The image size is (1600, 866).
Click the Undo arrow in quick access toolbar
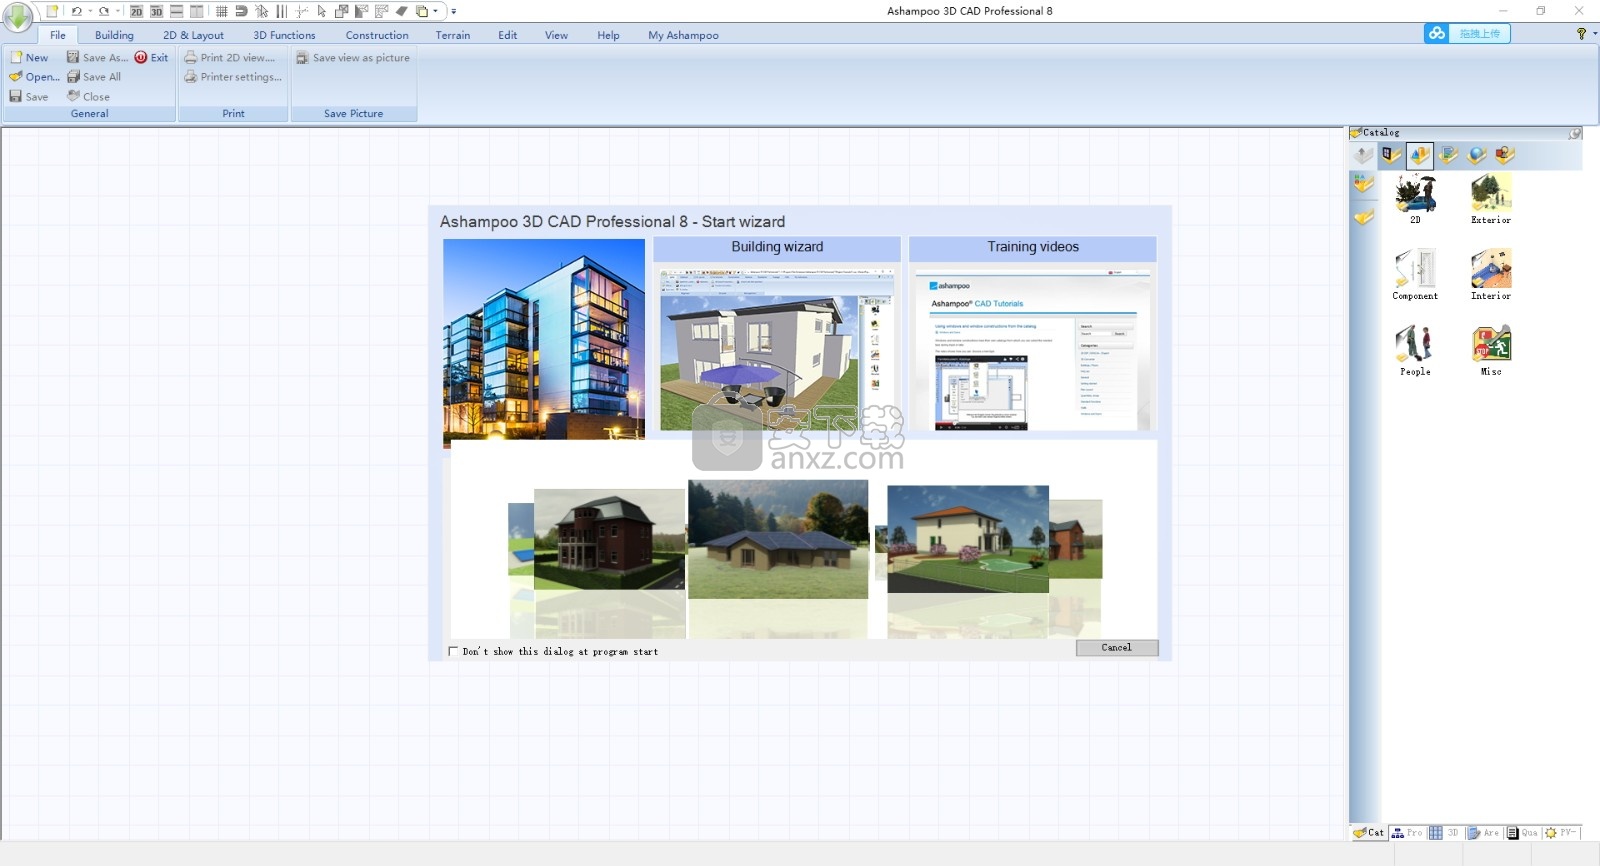[76, 11]
